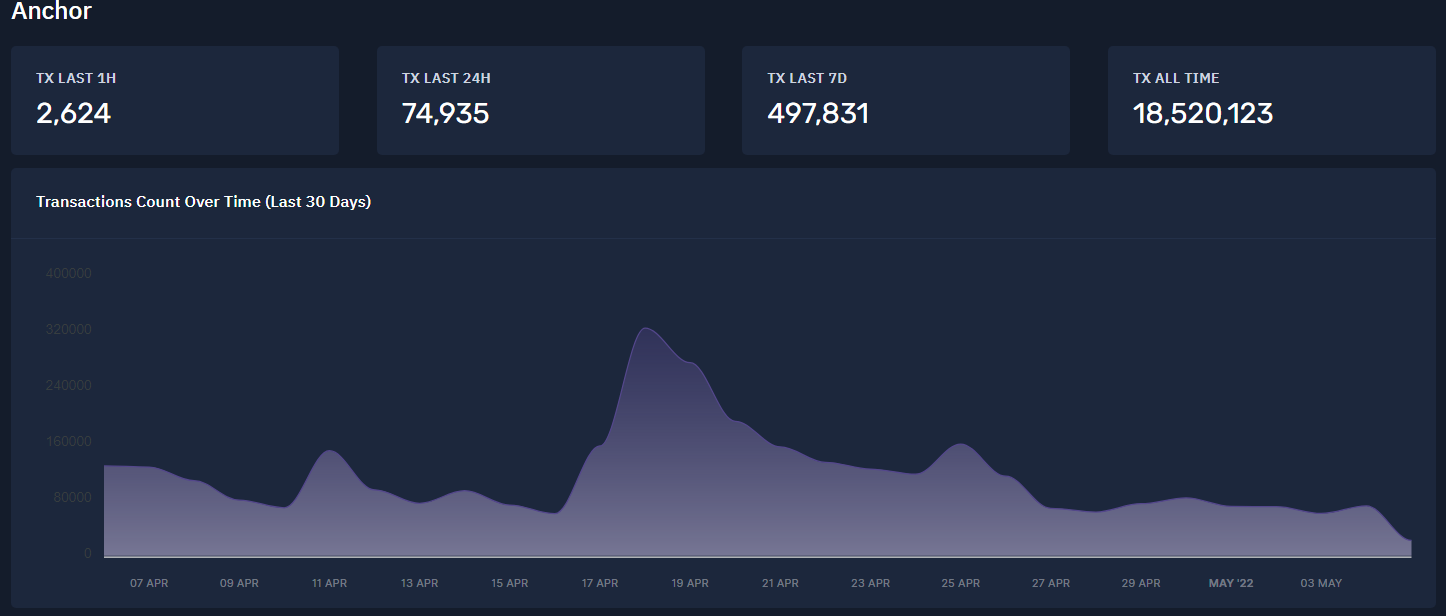This screenshot has width=1446, height=616.
Task: Click the 25 APR axis label
Action: 961,583
